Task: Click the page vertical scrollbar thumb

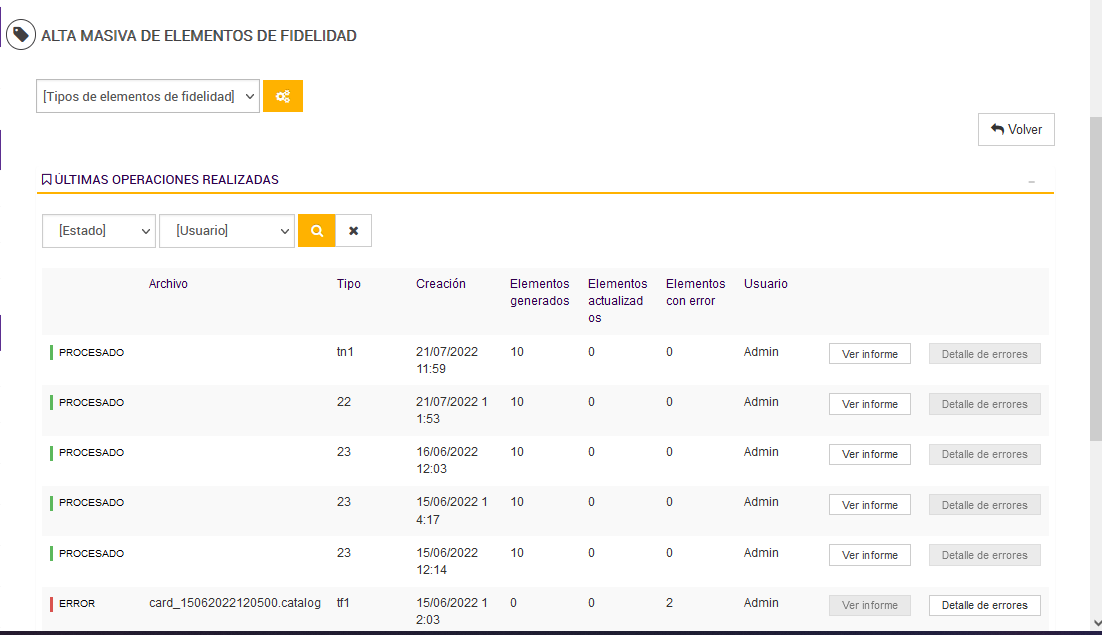Action: pos(1096,279)
